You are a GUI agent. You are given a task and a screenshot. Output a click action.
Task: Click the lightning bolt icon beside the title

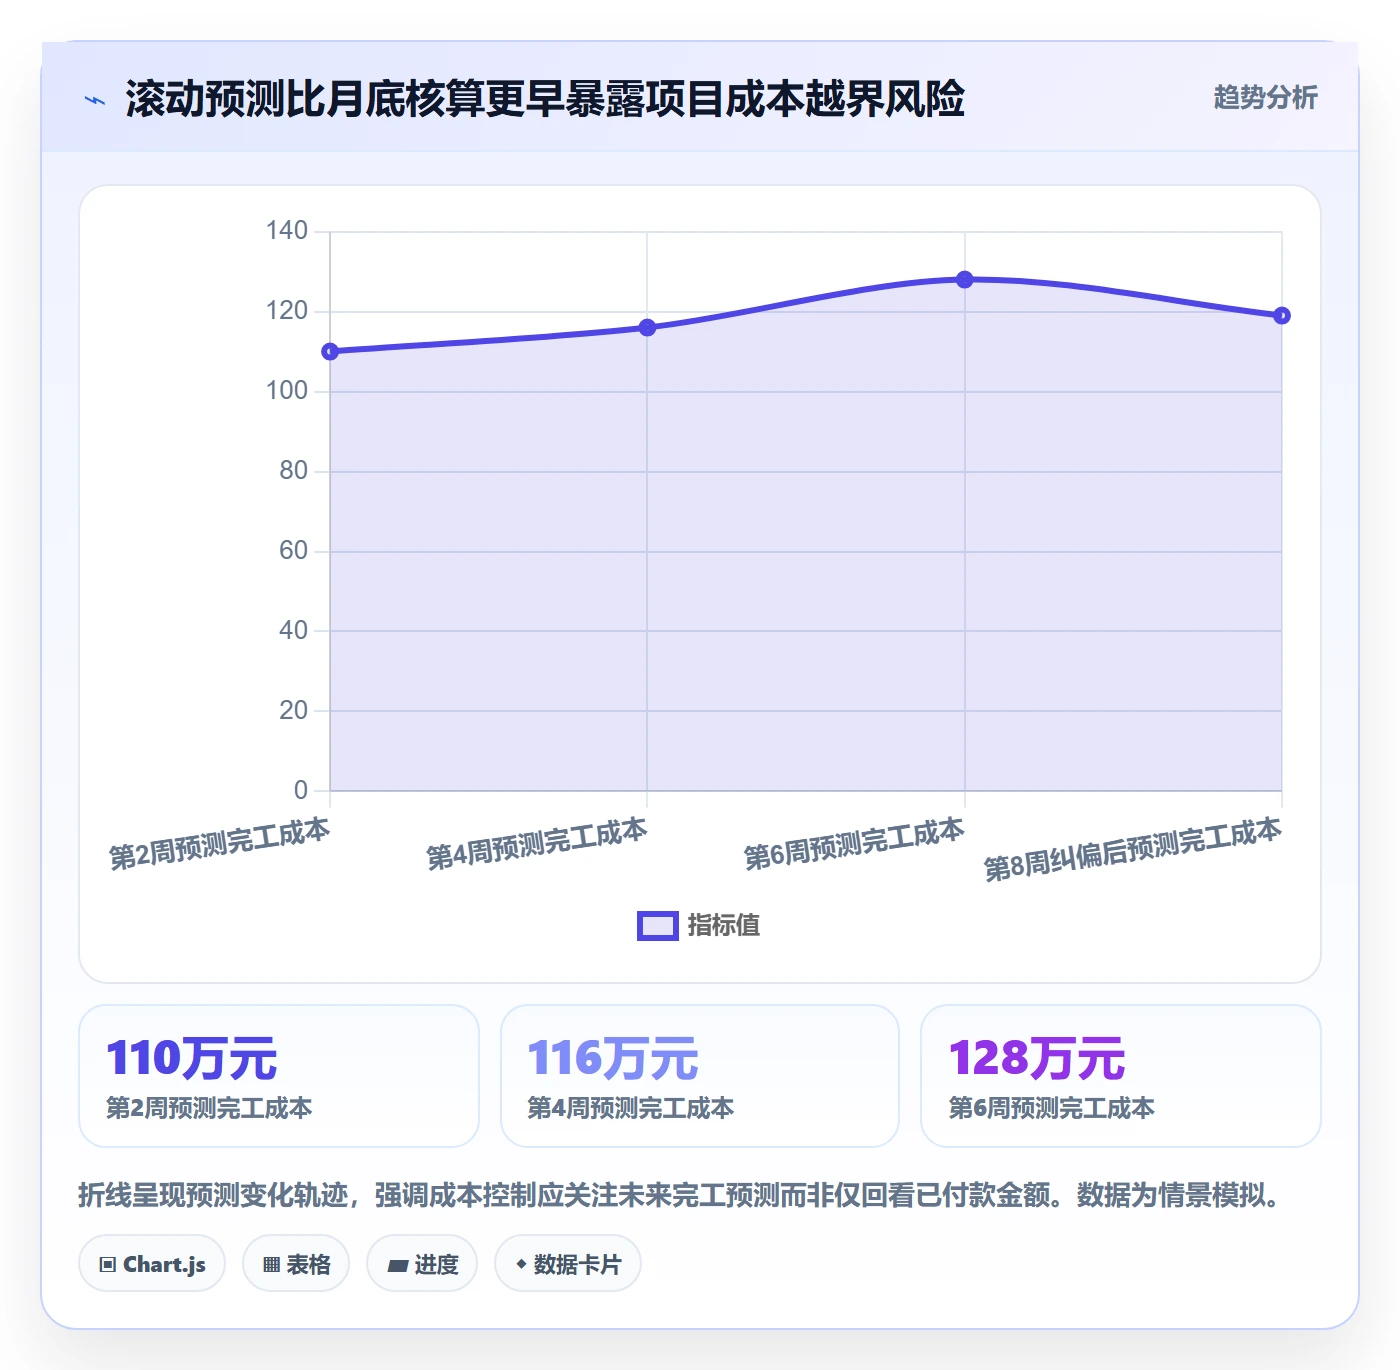(95, 100)
